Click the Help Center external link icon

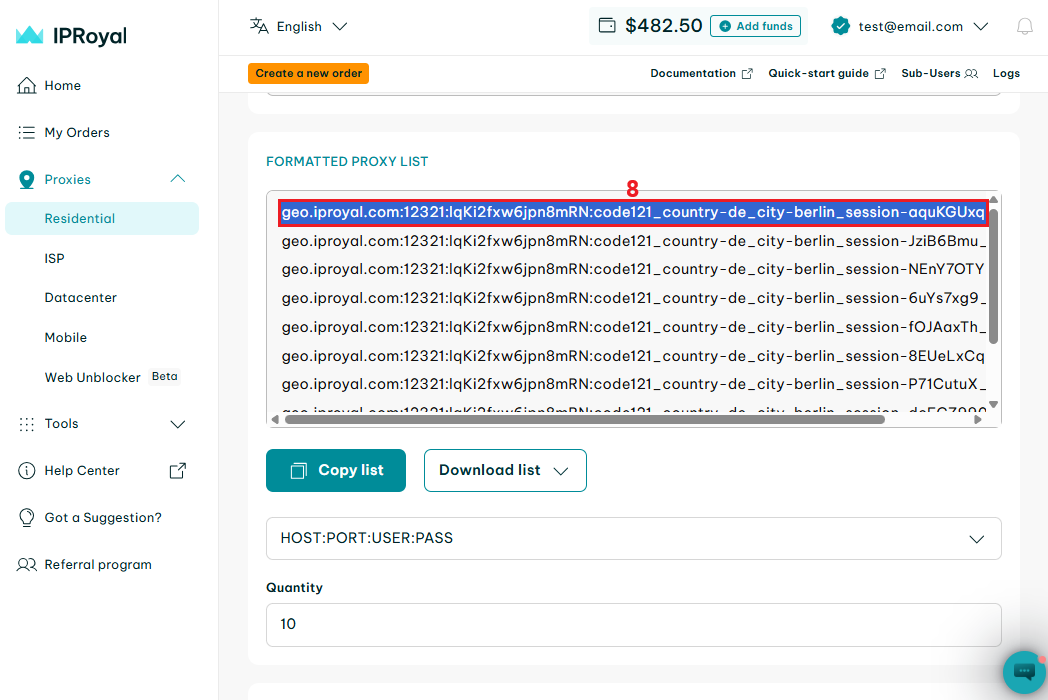pyautogui.click(x=178, y=471)
